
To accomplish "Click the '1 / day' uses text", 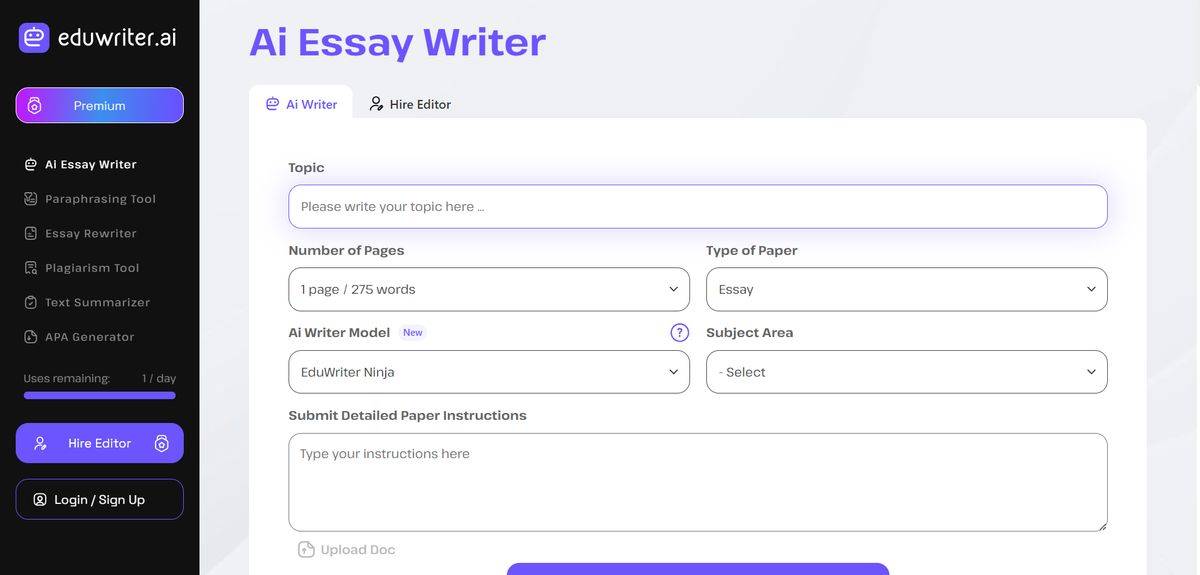I will click(159, 378).
